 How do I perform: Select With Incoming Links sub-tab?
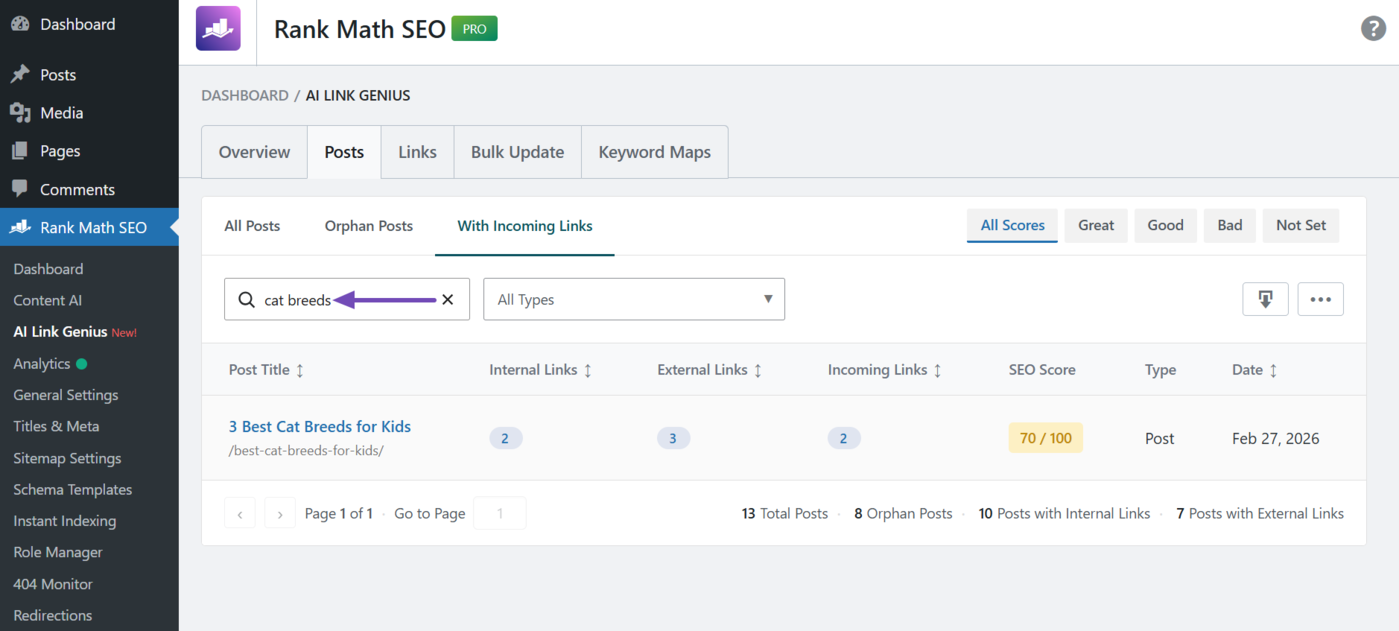525,226
